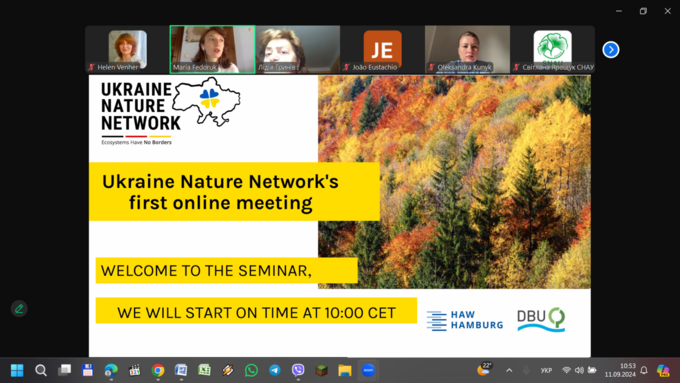The width and height of the screenshot is (680, 383).
Task: Expand hidden system tray icons chevron
Action: 509,370
